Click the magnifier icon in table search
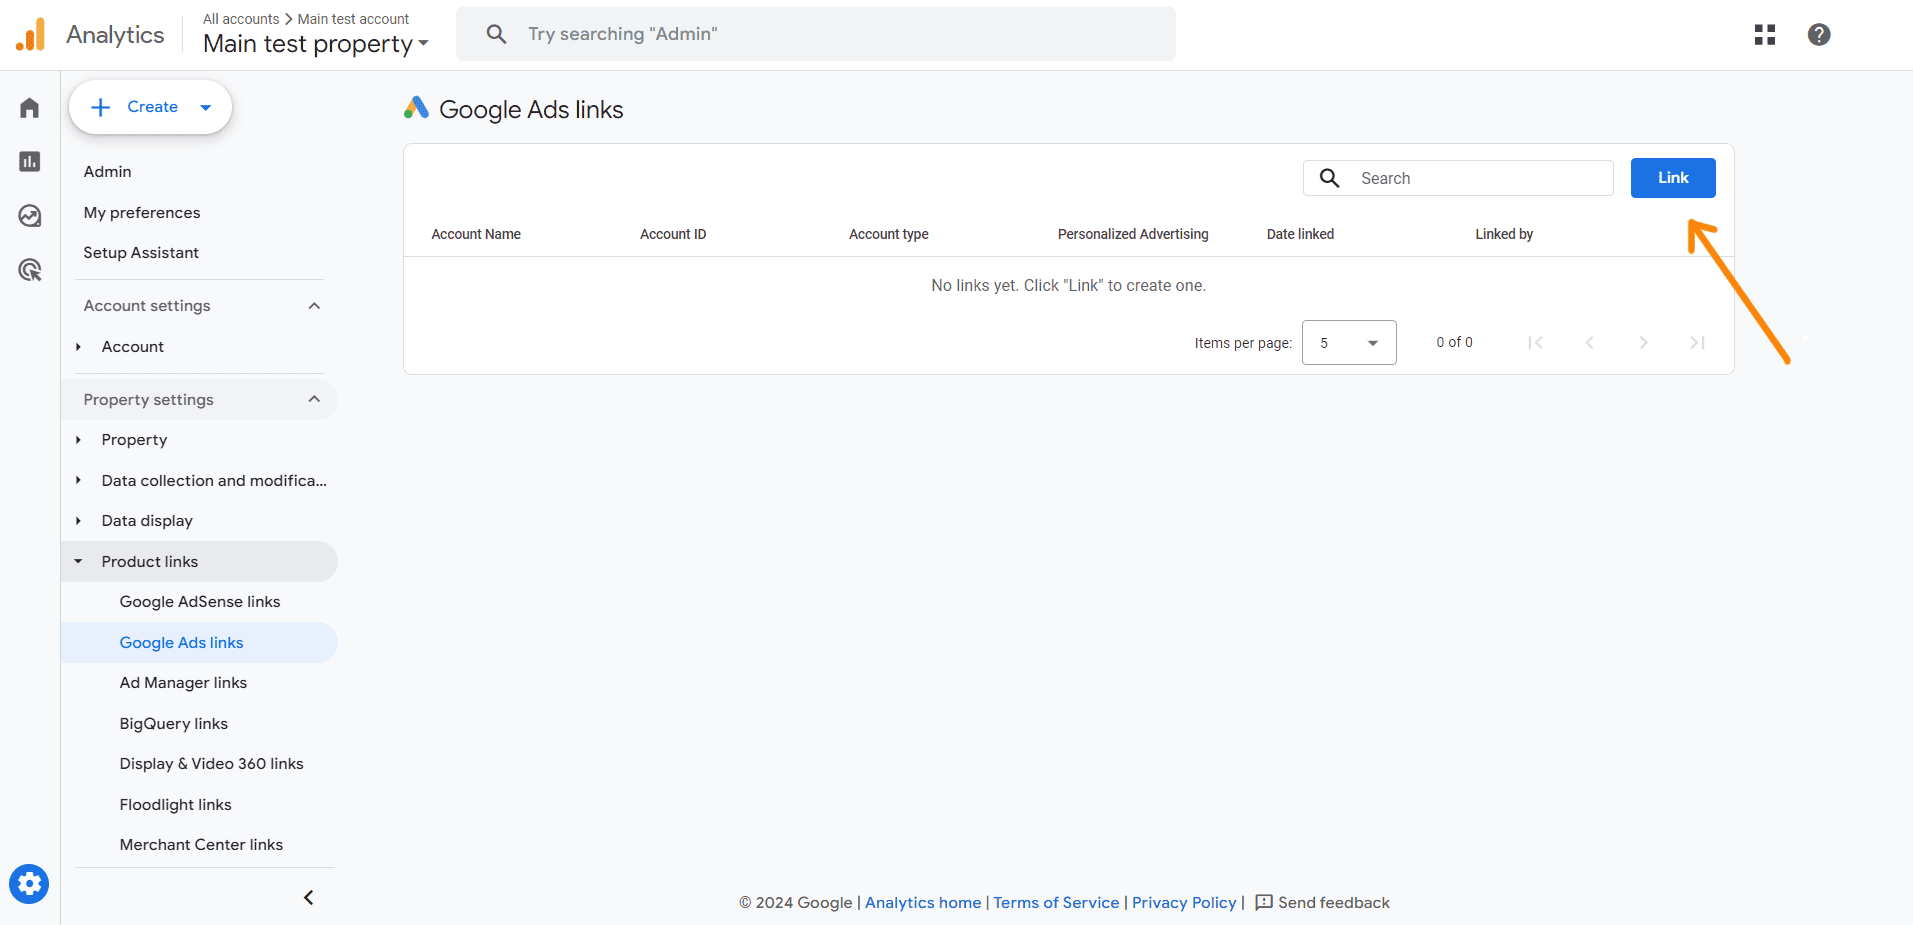The height and width of the screenshot is (925, 1913). [1329, 178]
